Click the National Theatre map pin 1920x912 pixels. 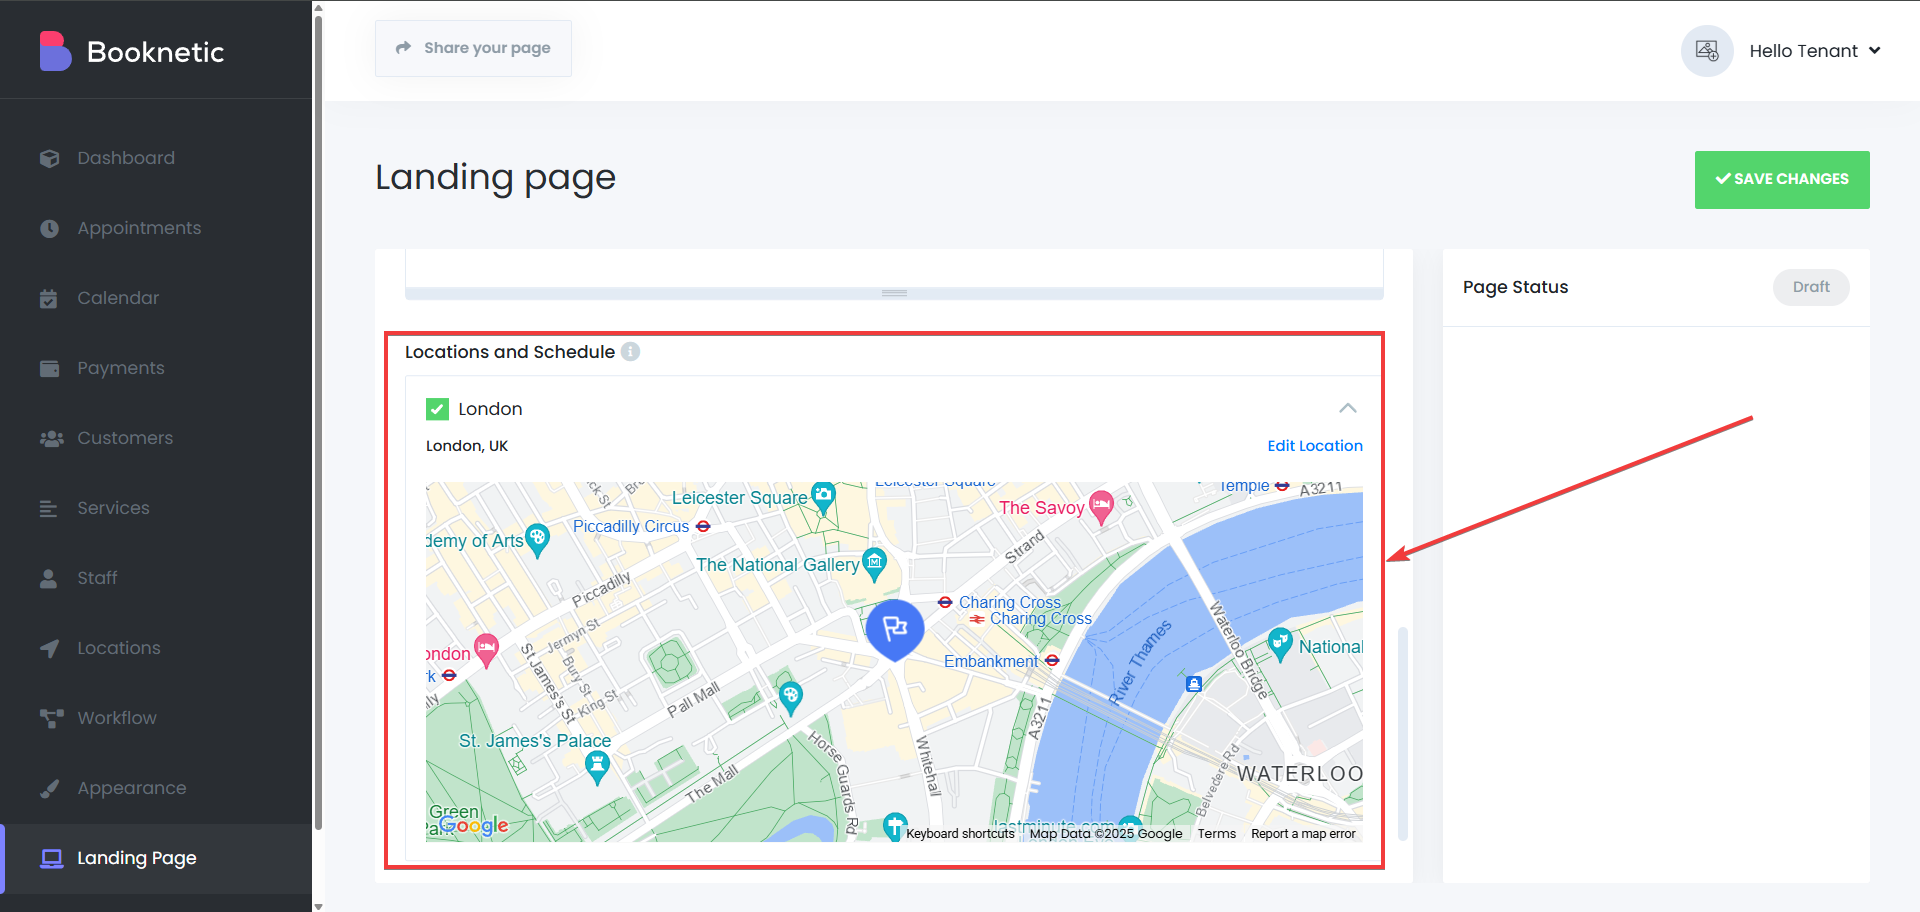point(1280,646)
